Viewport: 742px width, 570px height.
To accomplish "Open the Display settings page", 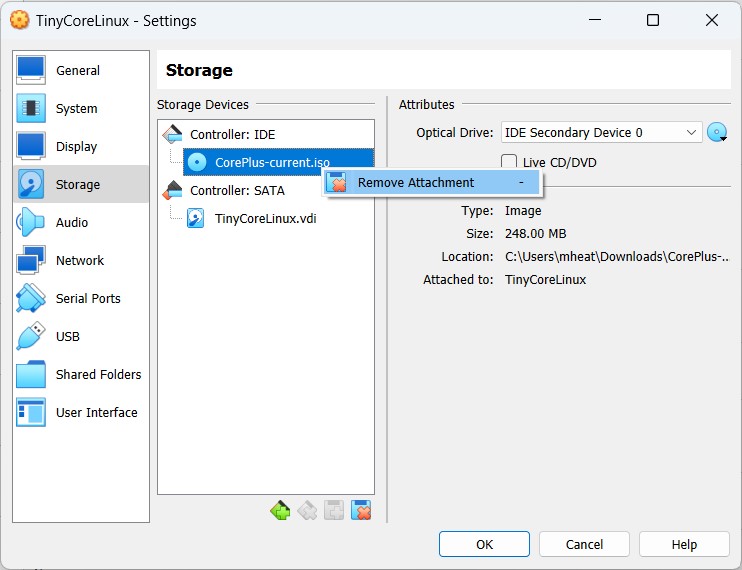I will tap(81, 146).
